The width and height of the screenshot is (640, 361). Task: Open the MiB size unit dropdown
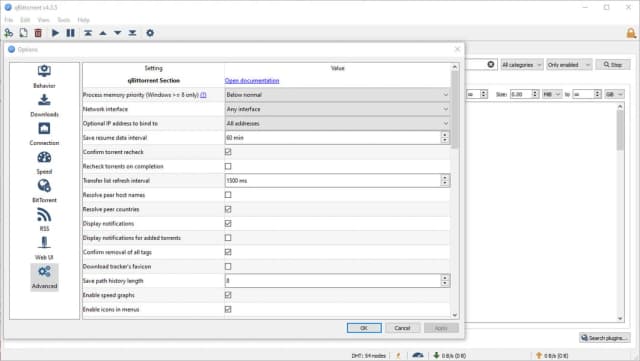(551, 94)
